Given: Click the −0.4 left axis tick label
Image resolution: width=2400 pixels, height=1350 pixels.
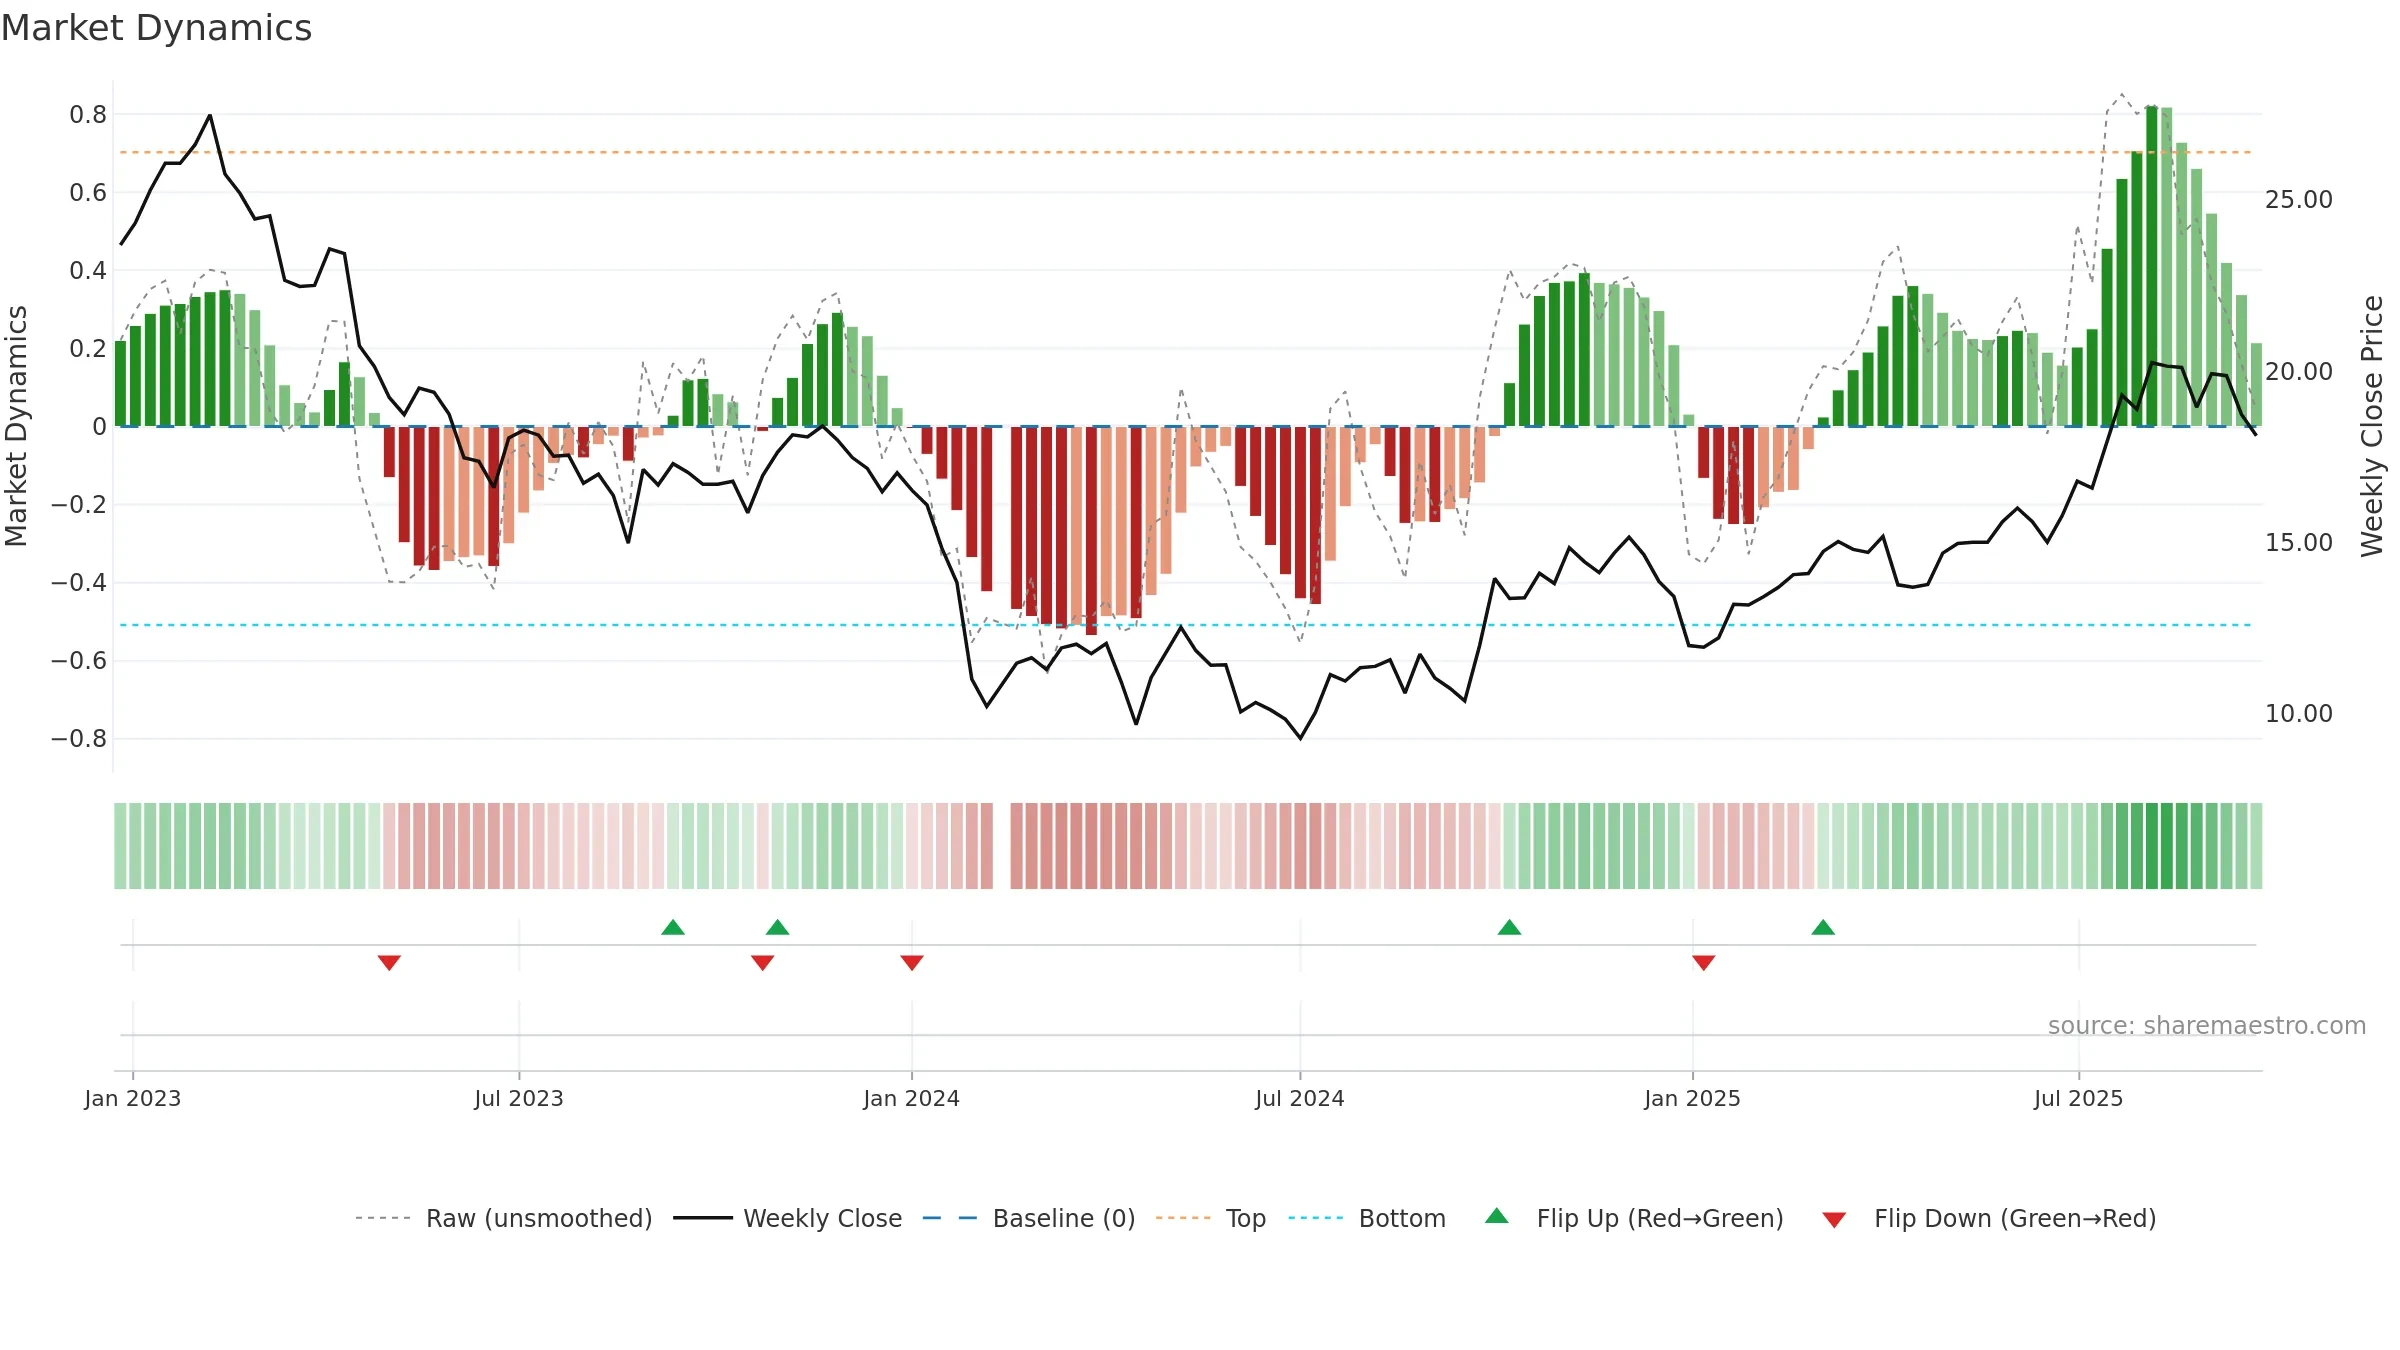Looking at the screenshot, I should pos(79,583).
